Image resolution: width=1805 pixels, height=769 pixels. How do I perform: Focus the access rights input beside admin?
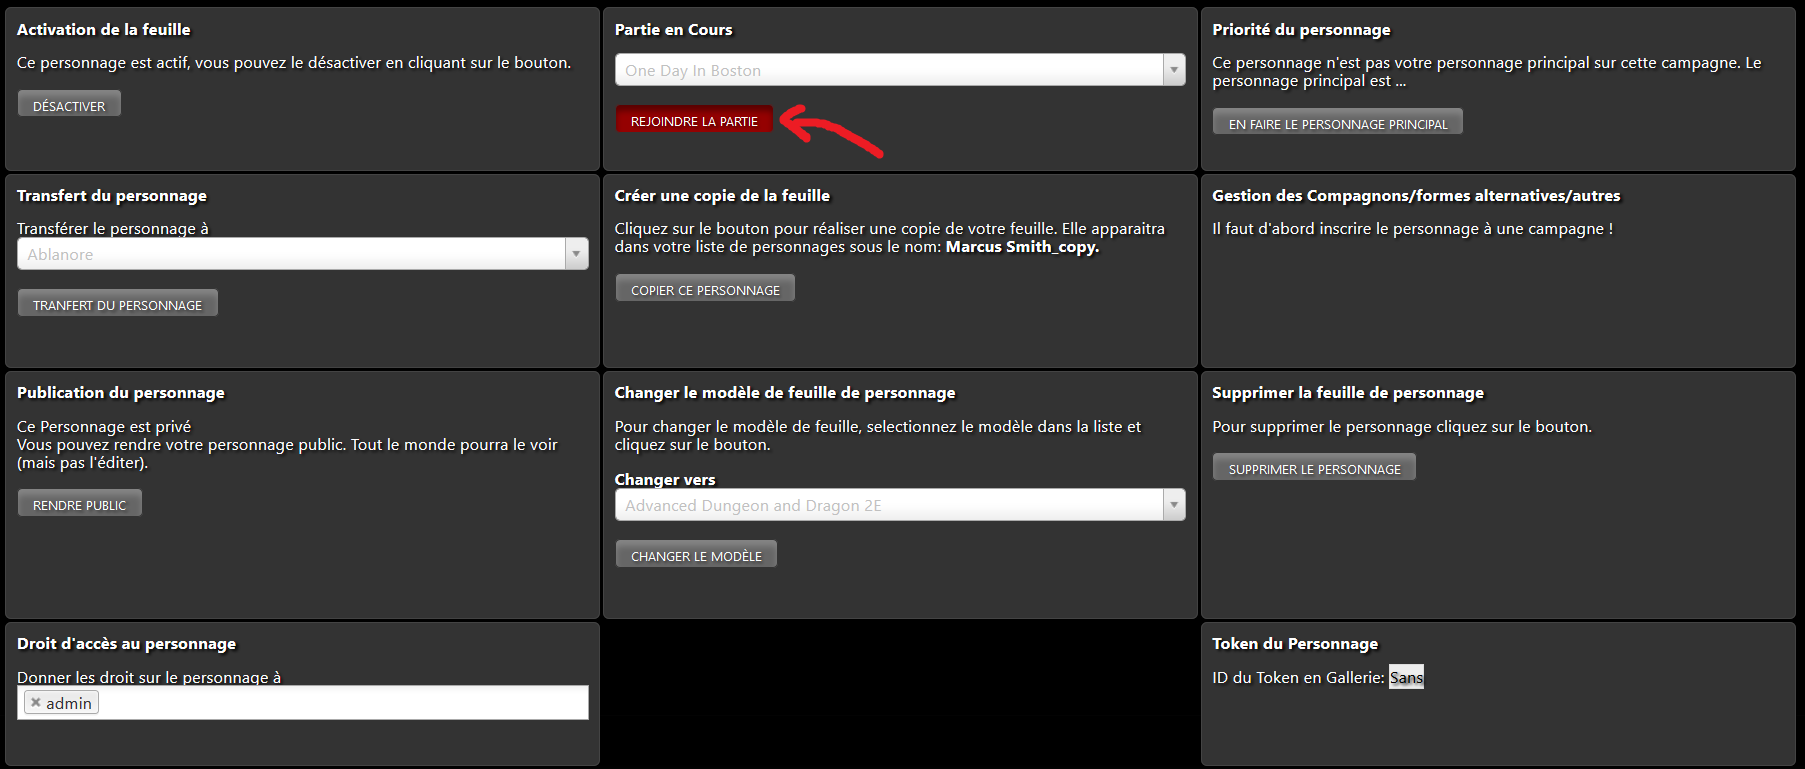point(340,703)
